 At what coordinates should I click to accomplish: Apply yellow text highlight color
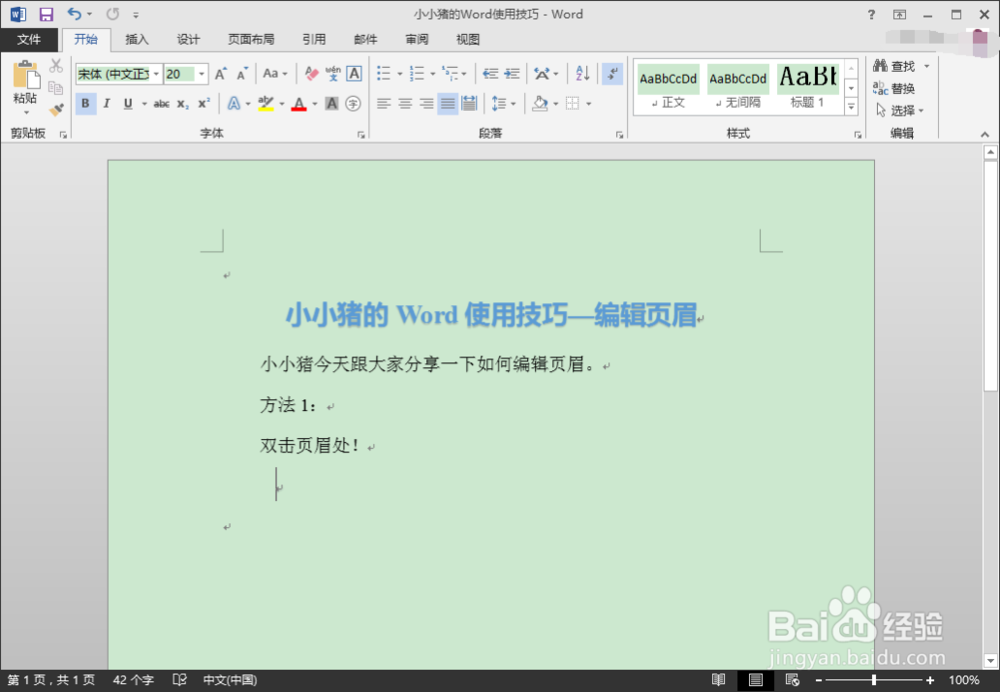click(266, 103)
